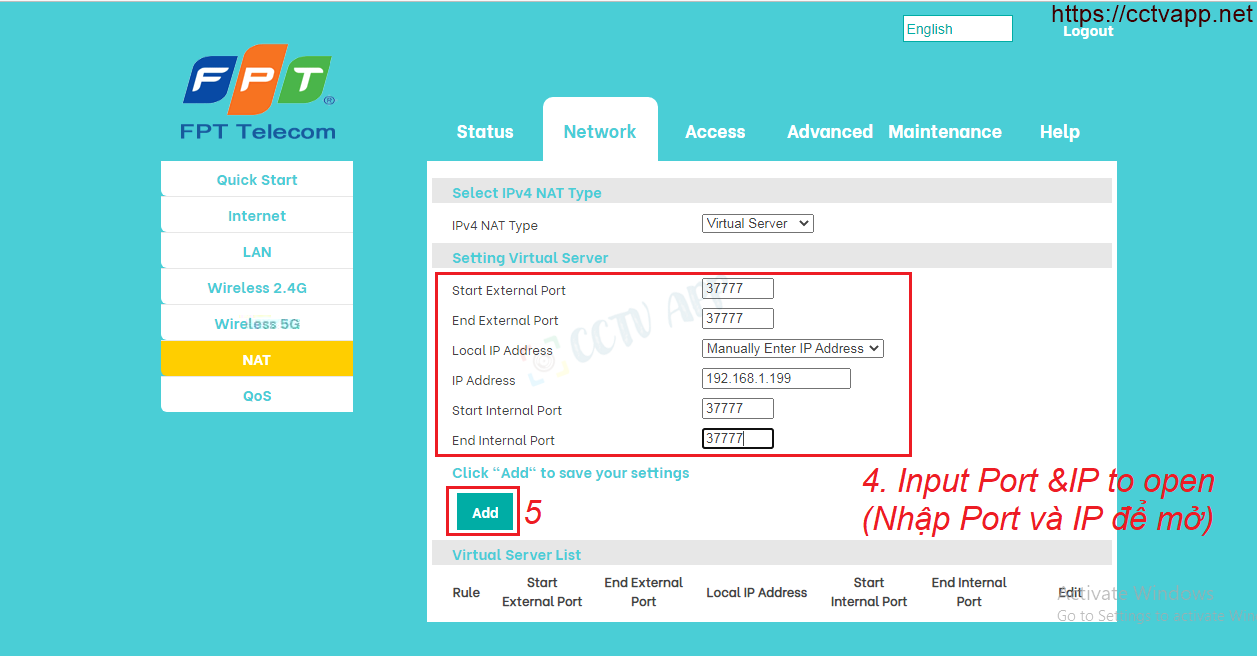This screenshot has width=1257, height=656.
Task: Open LAN settings in sidebar
Action: coord(257,252)
